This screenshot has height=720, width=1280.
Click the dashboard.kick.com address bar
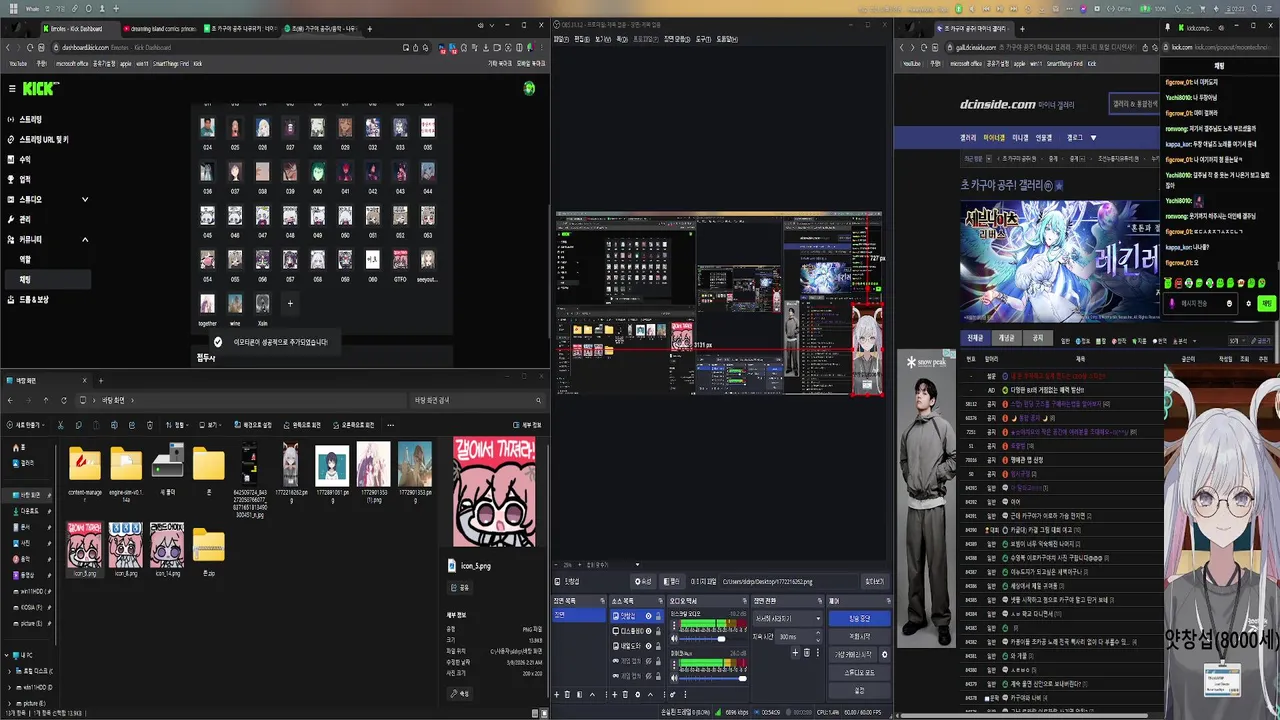point(225,47)
